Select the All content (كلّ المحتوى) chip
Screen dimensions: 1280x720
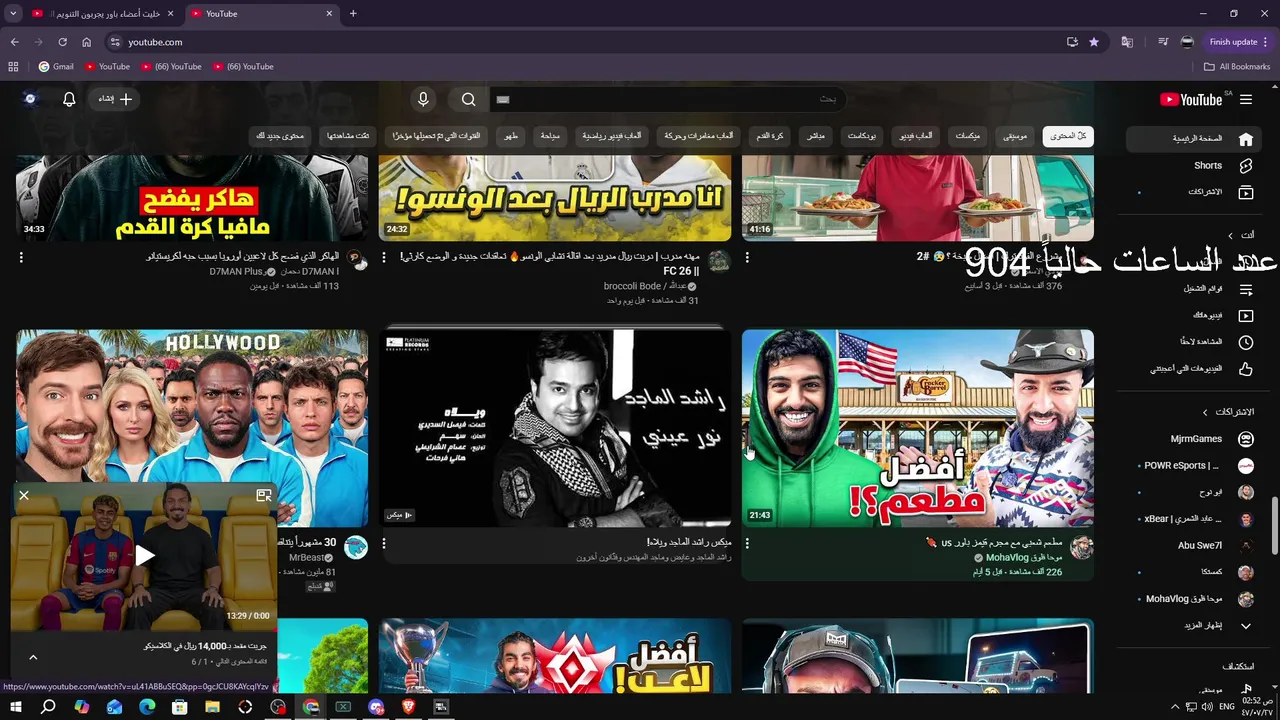click(x=1068, y=136)
